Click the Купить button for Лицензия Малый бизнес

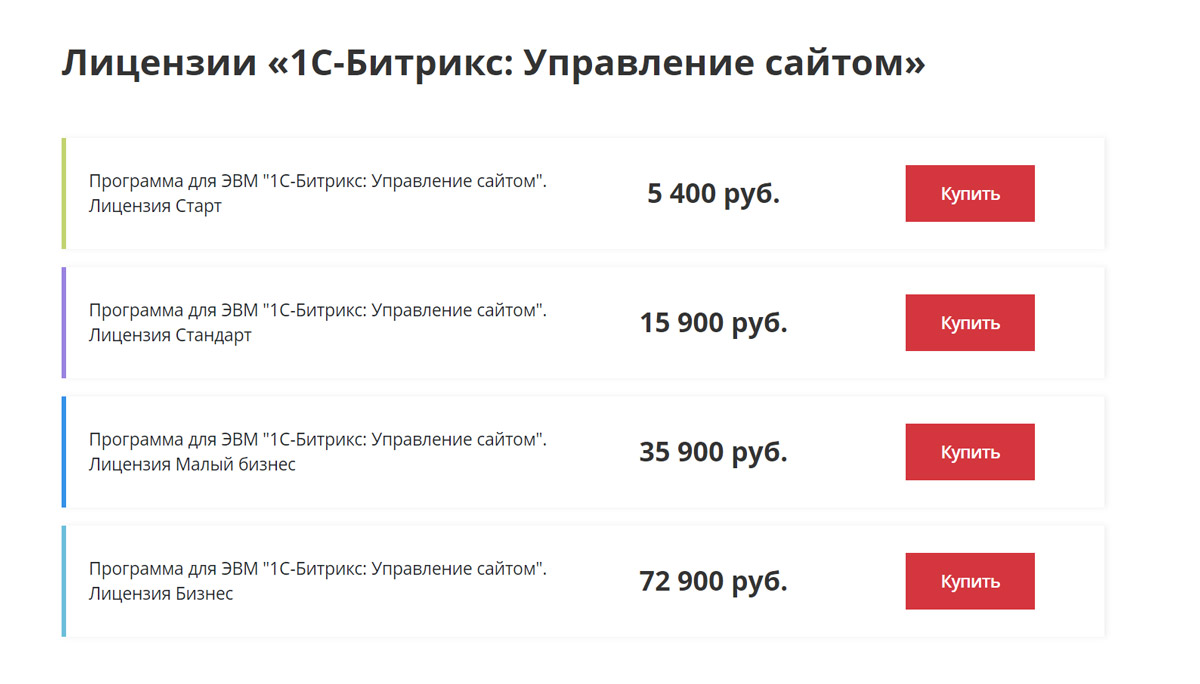point(969,451)
